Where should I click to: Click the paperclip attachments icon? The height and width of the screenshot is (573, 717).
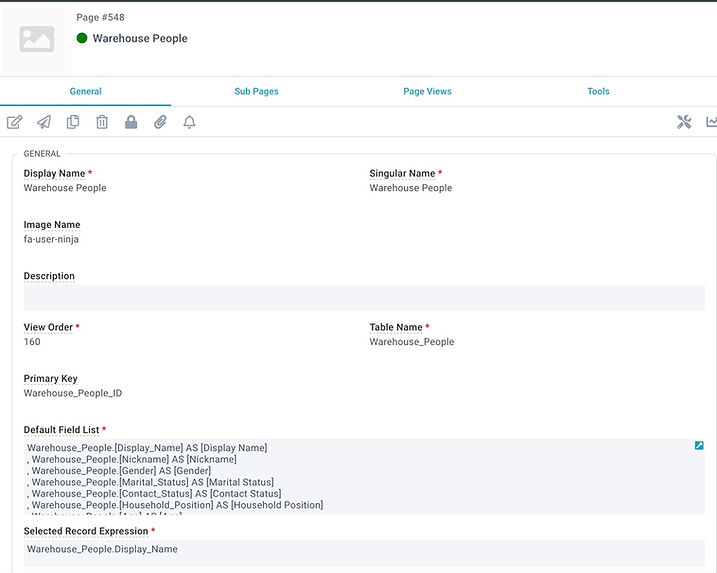(160, 122)
